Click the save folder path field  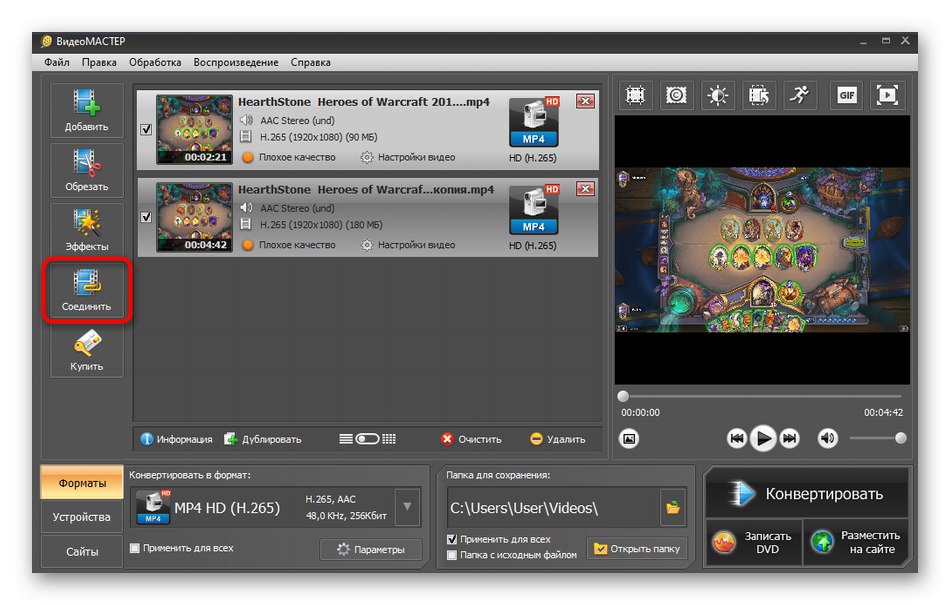553,508
